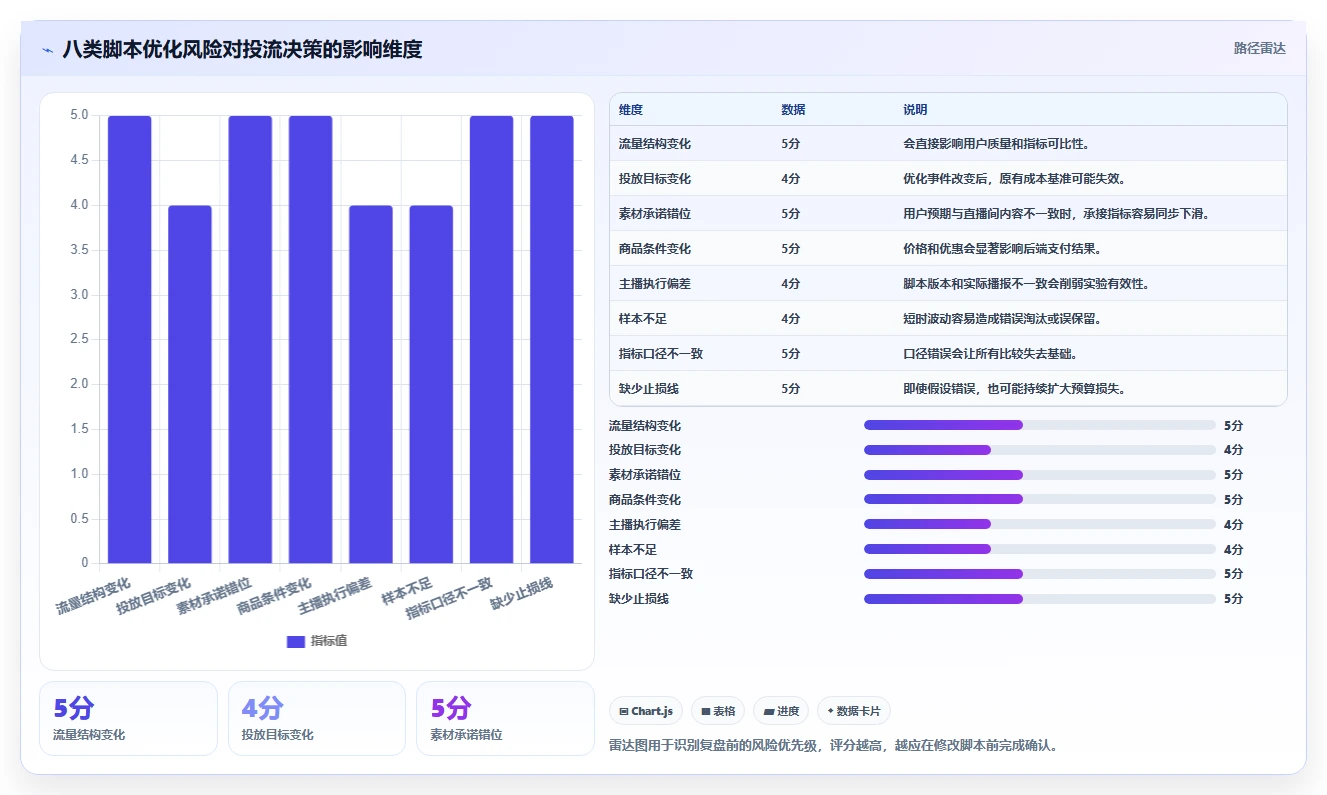Click the 路径雷达 label in the header

[1260, 48]
